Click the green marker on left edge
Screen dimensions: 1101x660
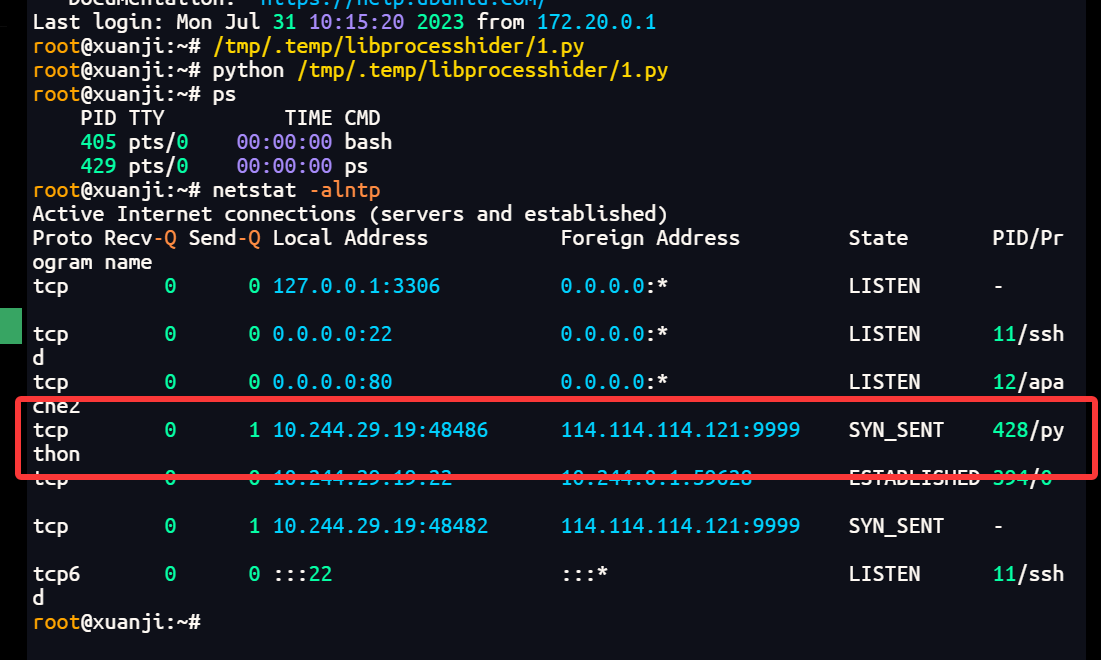[x=10, y=326]
